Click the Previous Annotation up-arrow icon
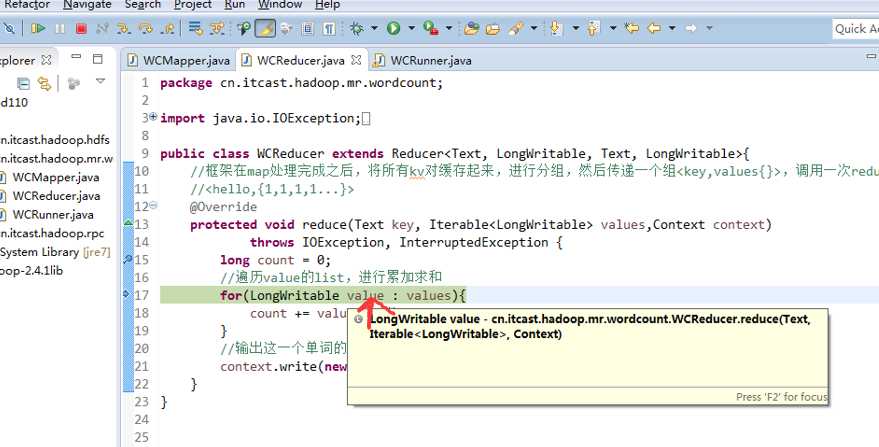 594,28
